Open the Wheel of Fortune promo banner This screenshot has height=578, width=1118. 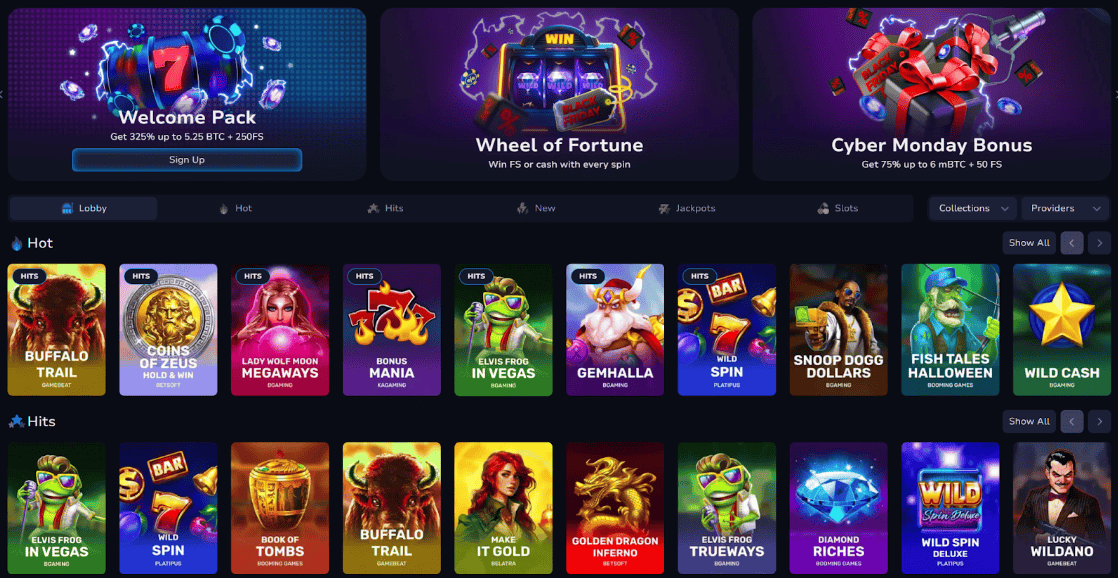(x=559, y=94)
